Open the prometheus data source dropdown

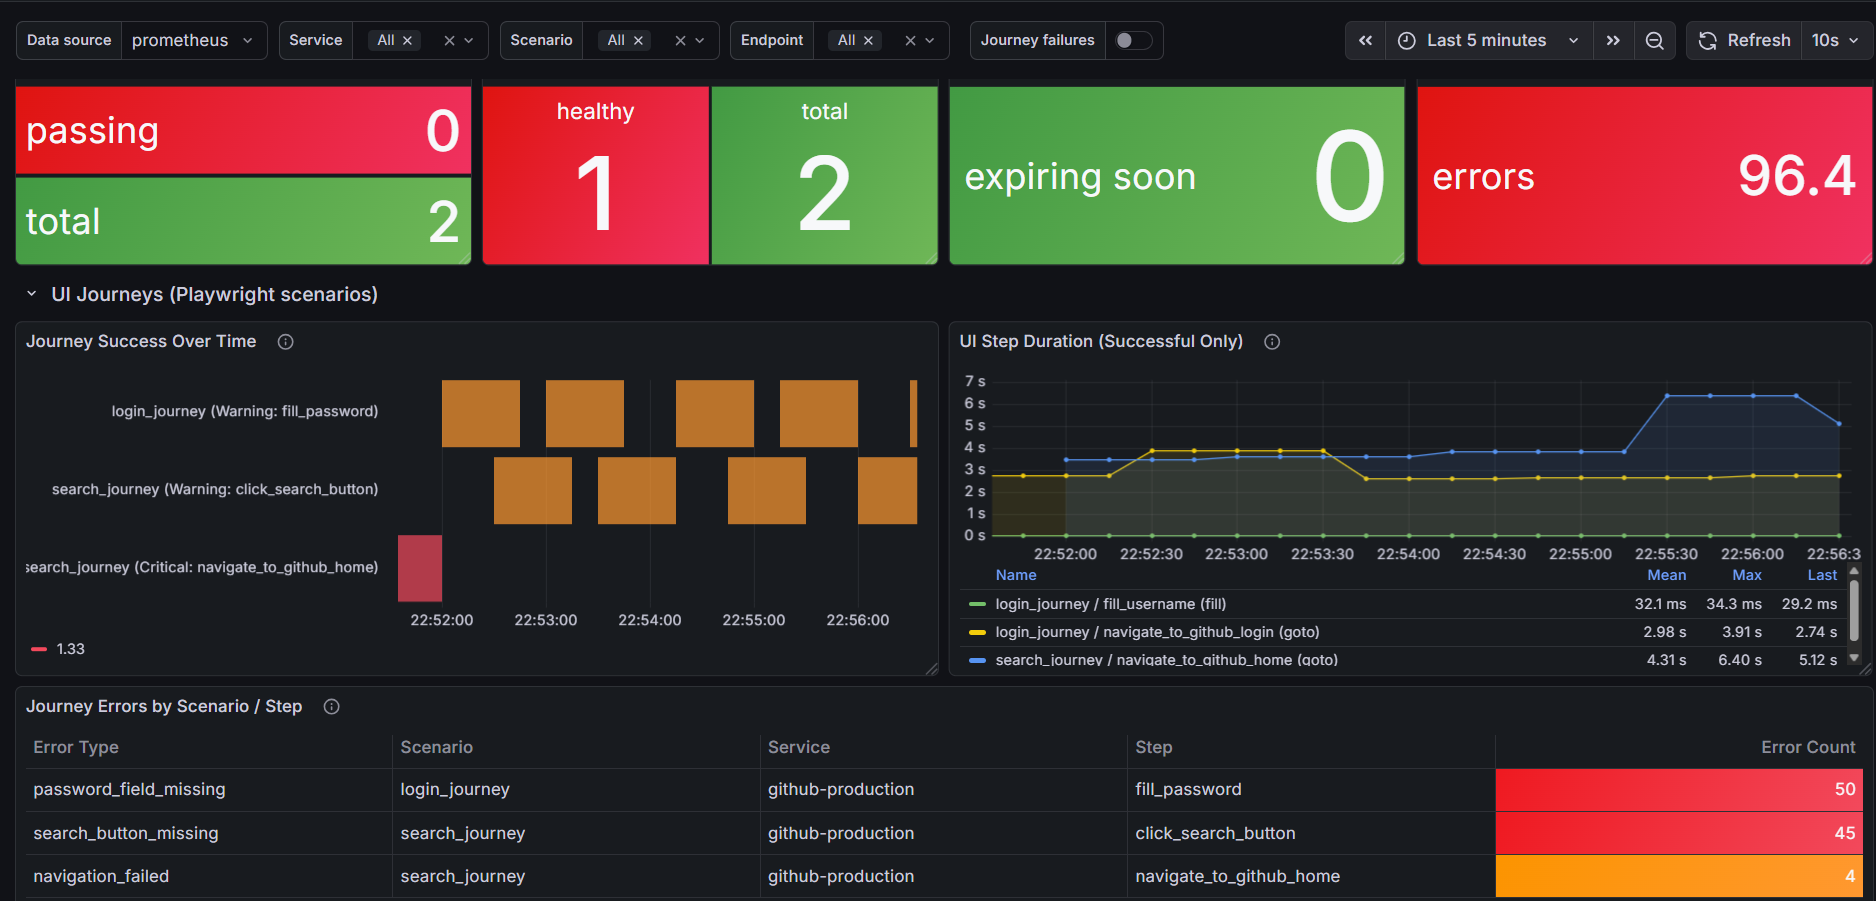pyautogui.click(x=193, y=40)
